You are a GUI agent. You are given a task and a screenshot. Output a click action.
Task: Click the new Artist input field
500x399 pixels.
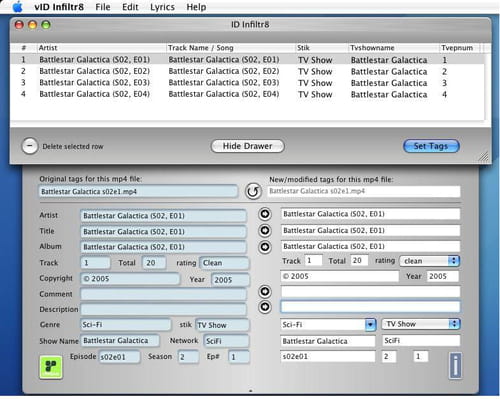coord(370,214)
